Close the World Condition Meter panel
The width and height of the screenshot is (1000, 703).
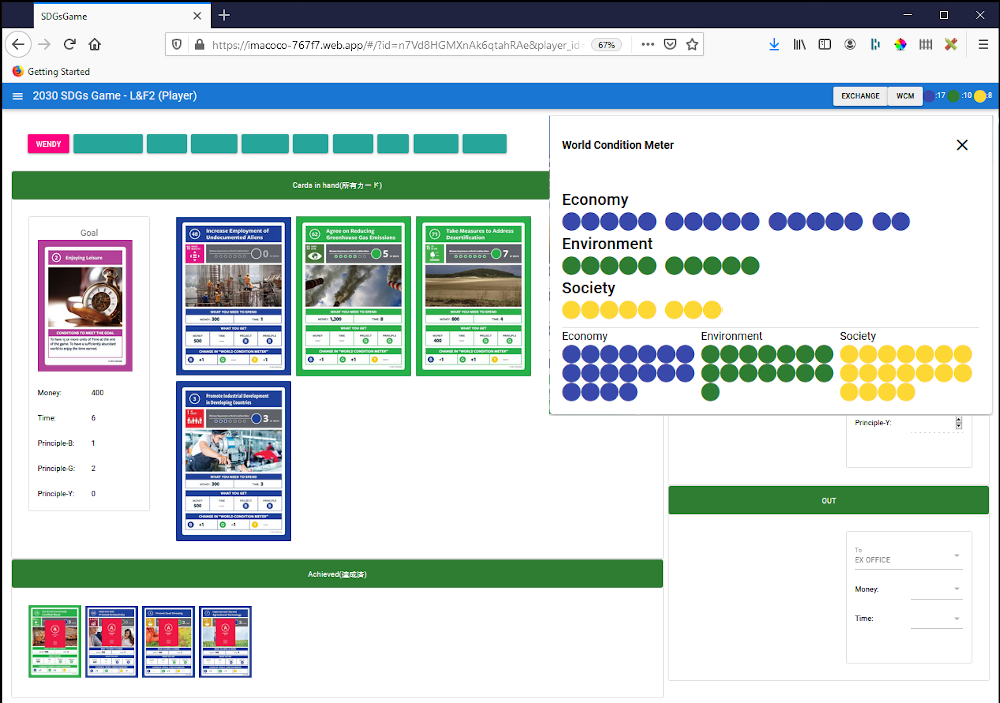click(962, 145)
